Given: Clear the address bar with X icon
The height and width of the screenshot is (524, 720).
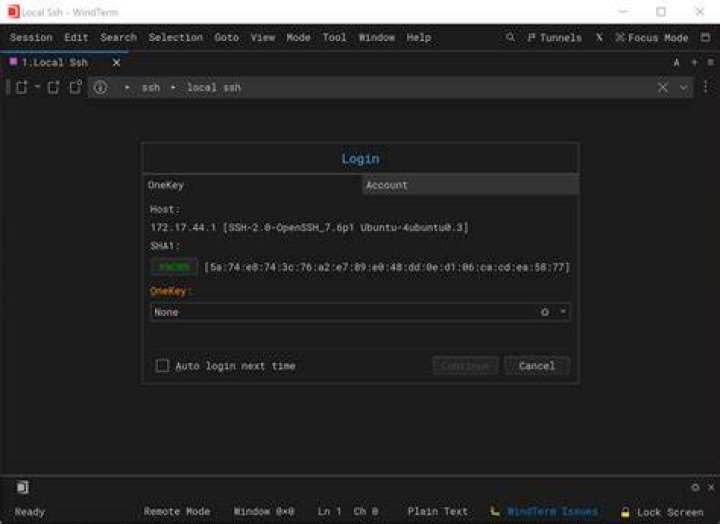Looking at the screenshot, I should click(x=663, y=87).
